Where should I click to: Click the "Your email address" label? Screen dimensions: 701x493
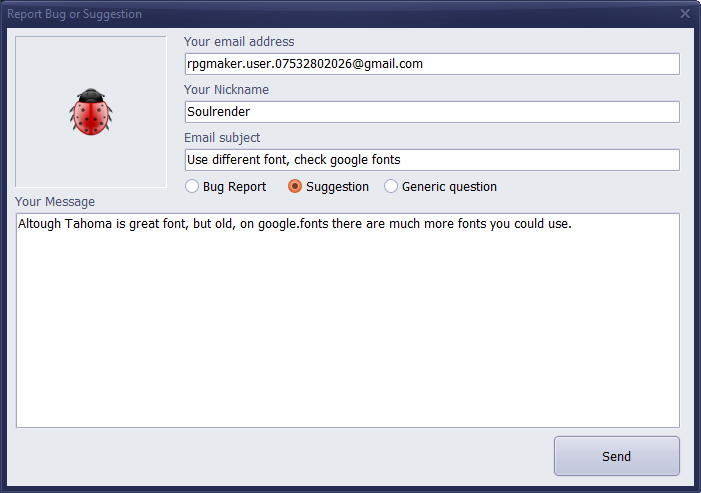click(x=239, y=42)
